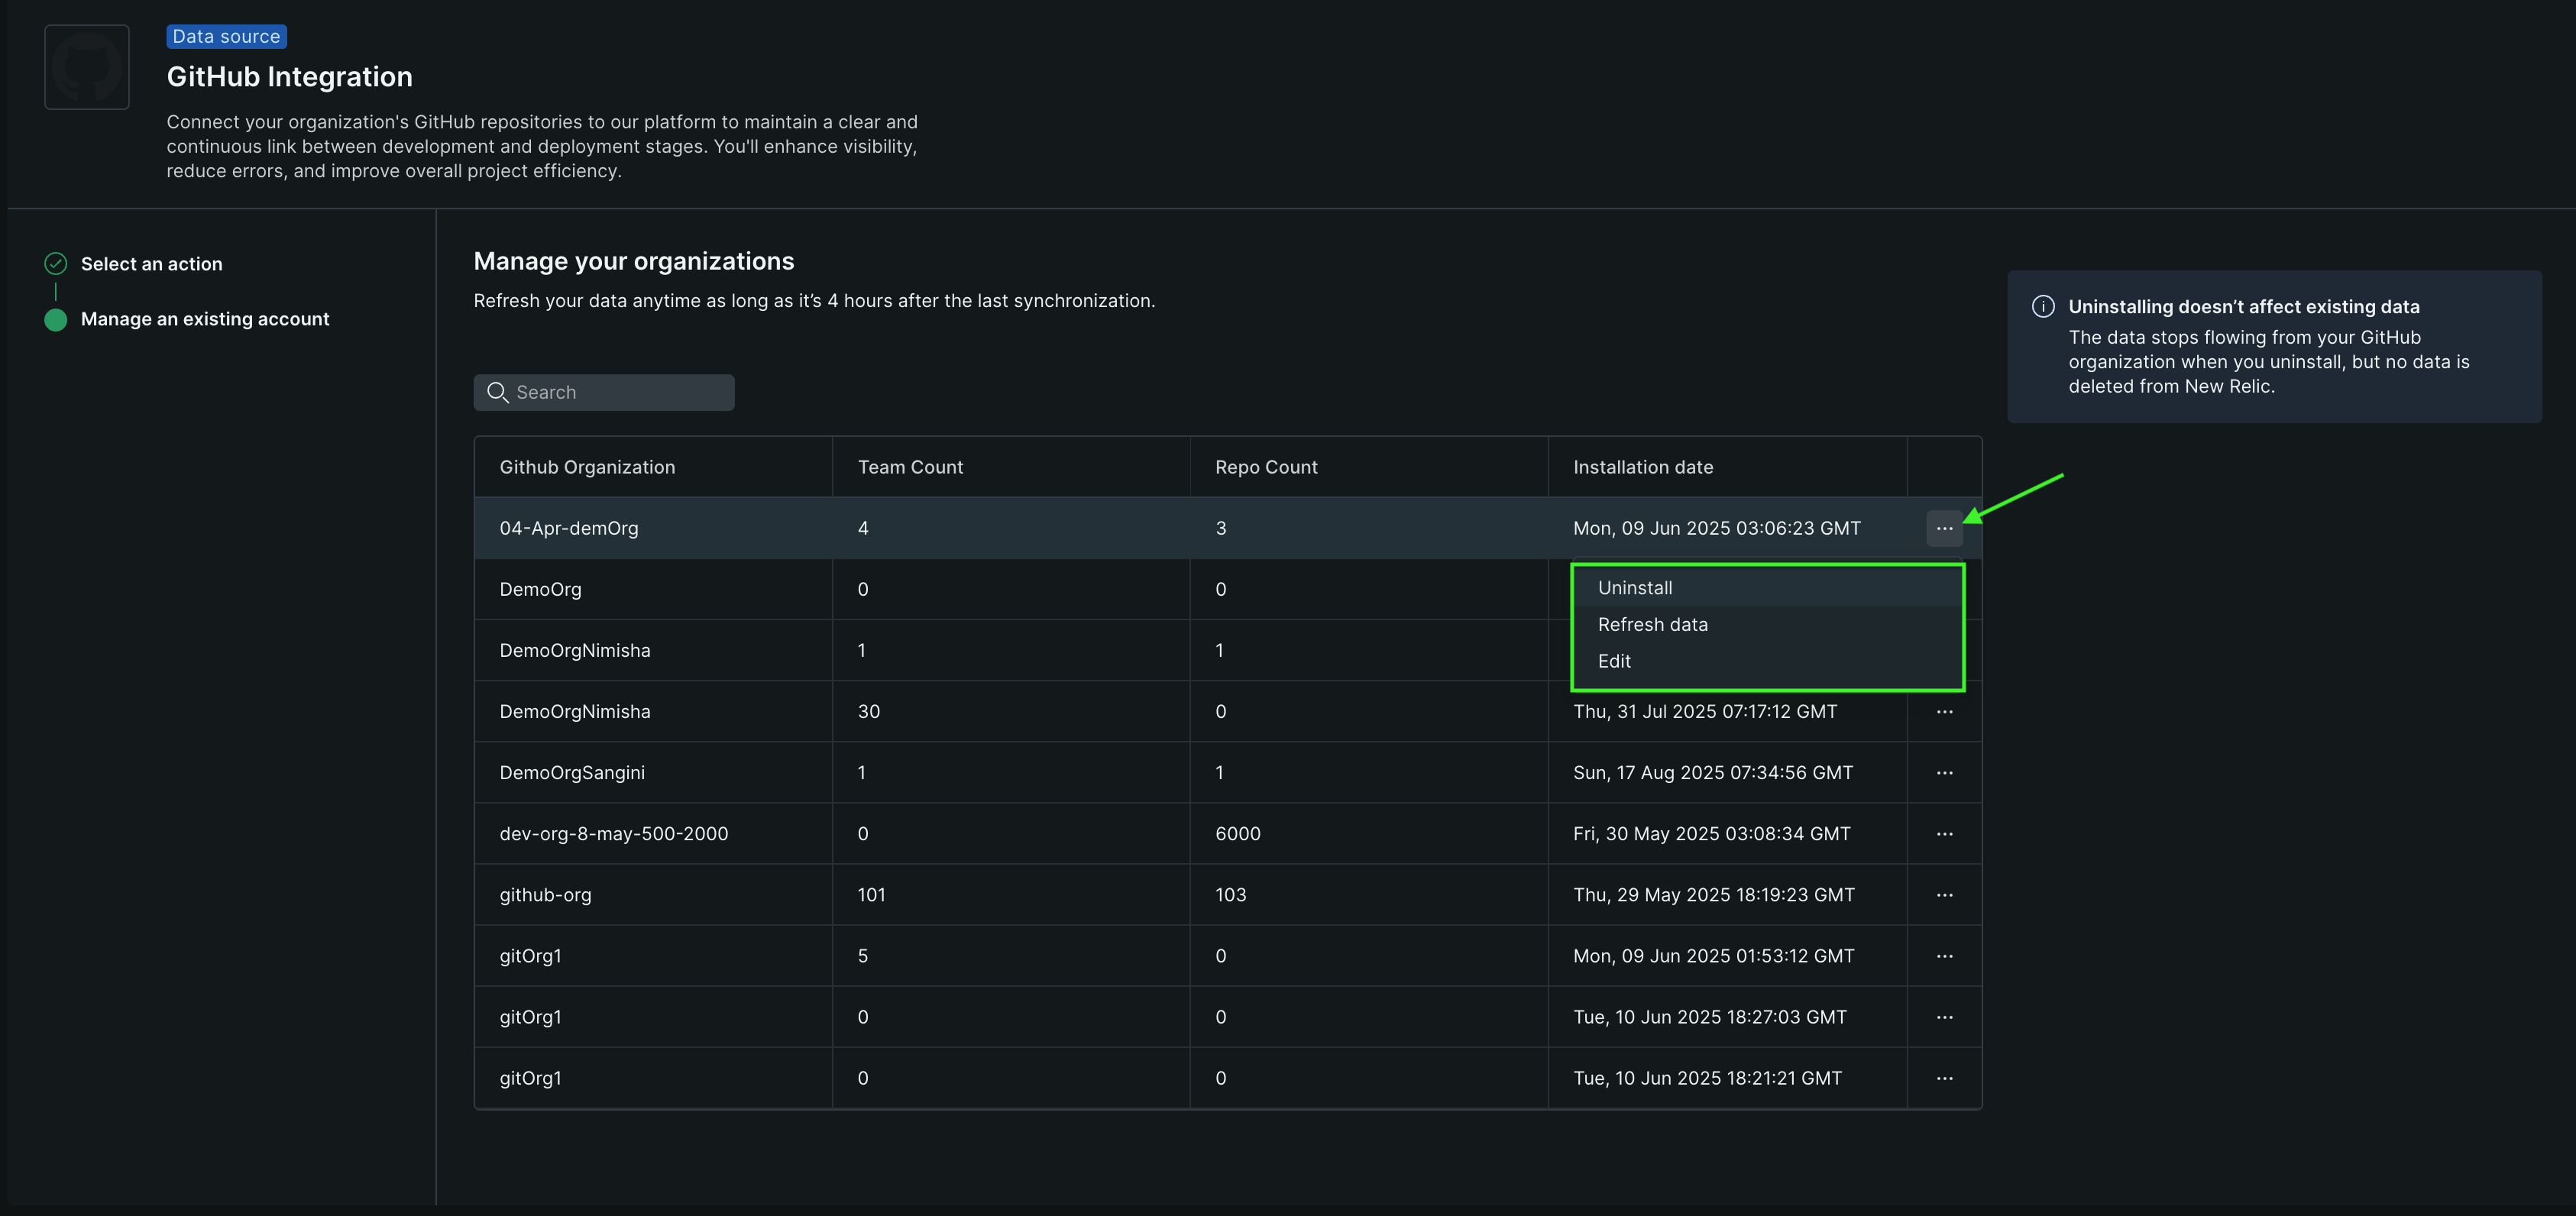Click the info icon in the uninstall tooltip
This screenshot has height=1216, width=2576.
(x=2043, y=307)
